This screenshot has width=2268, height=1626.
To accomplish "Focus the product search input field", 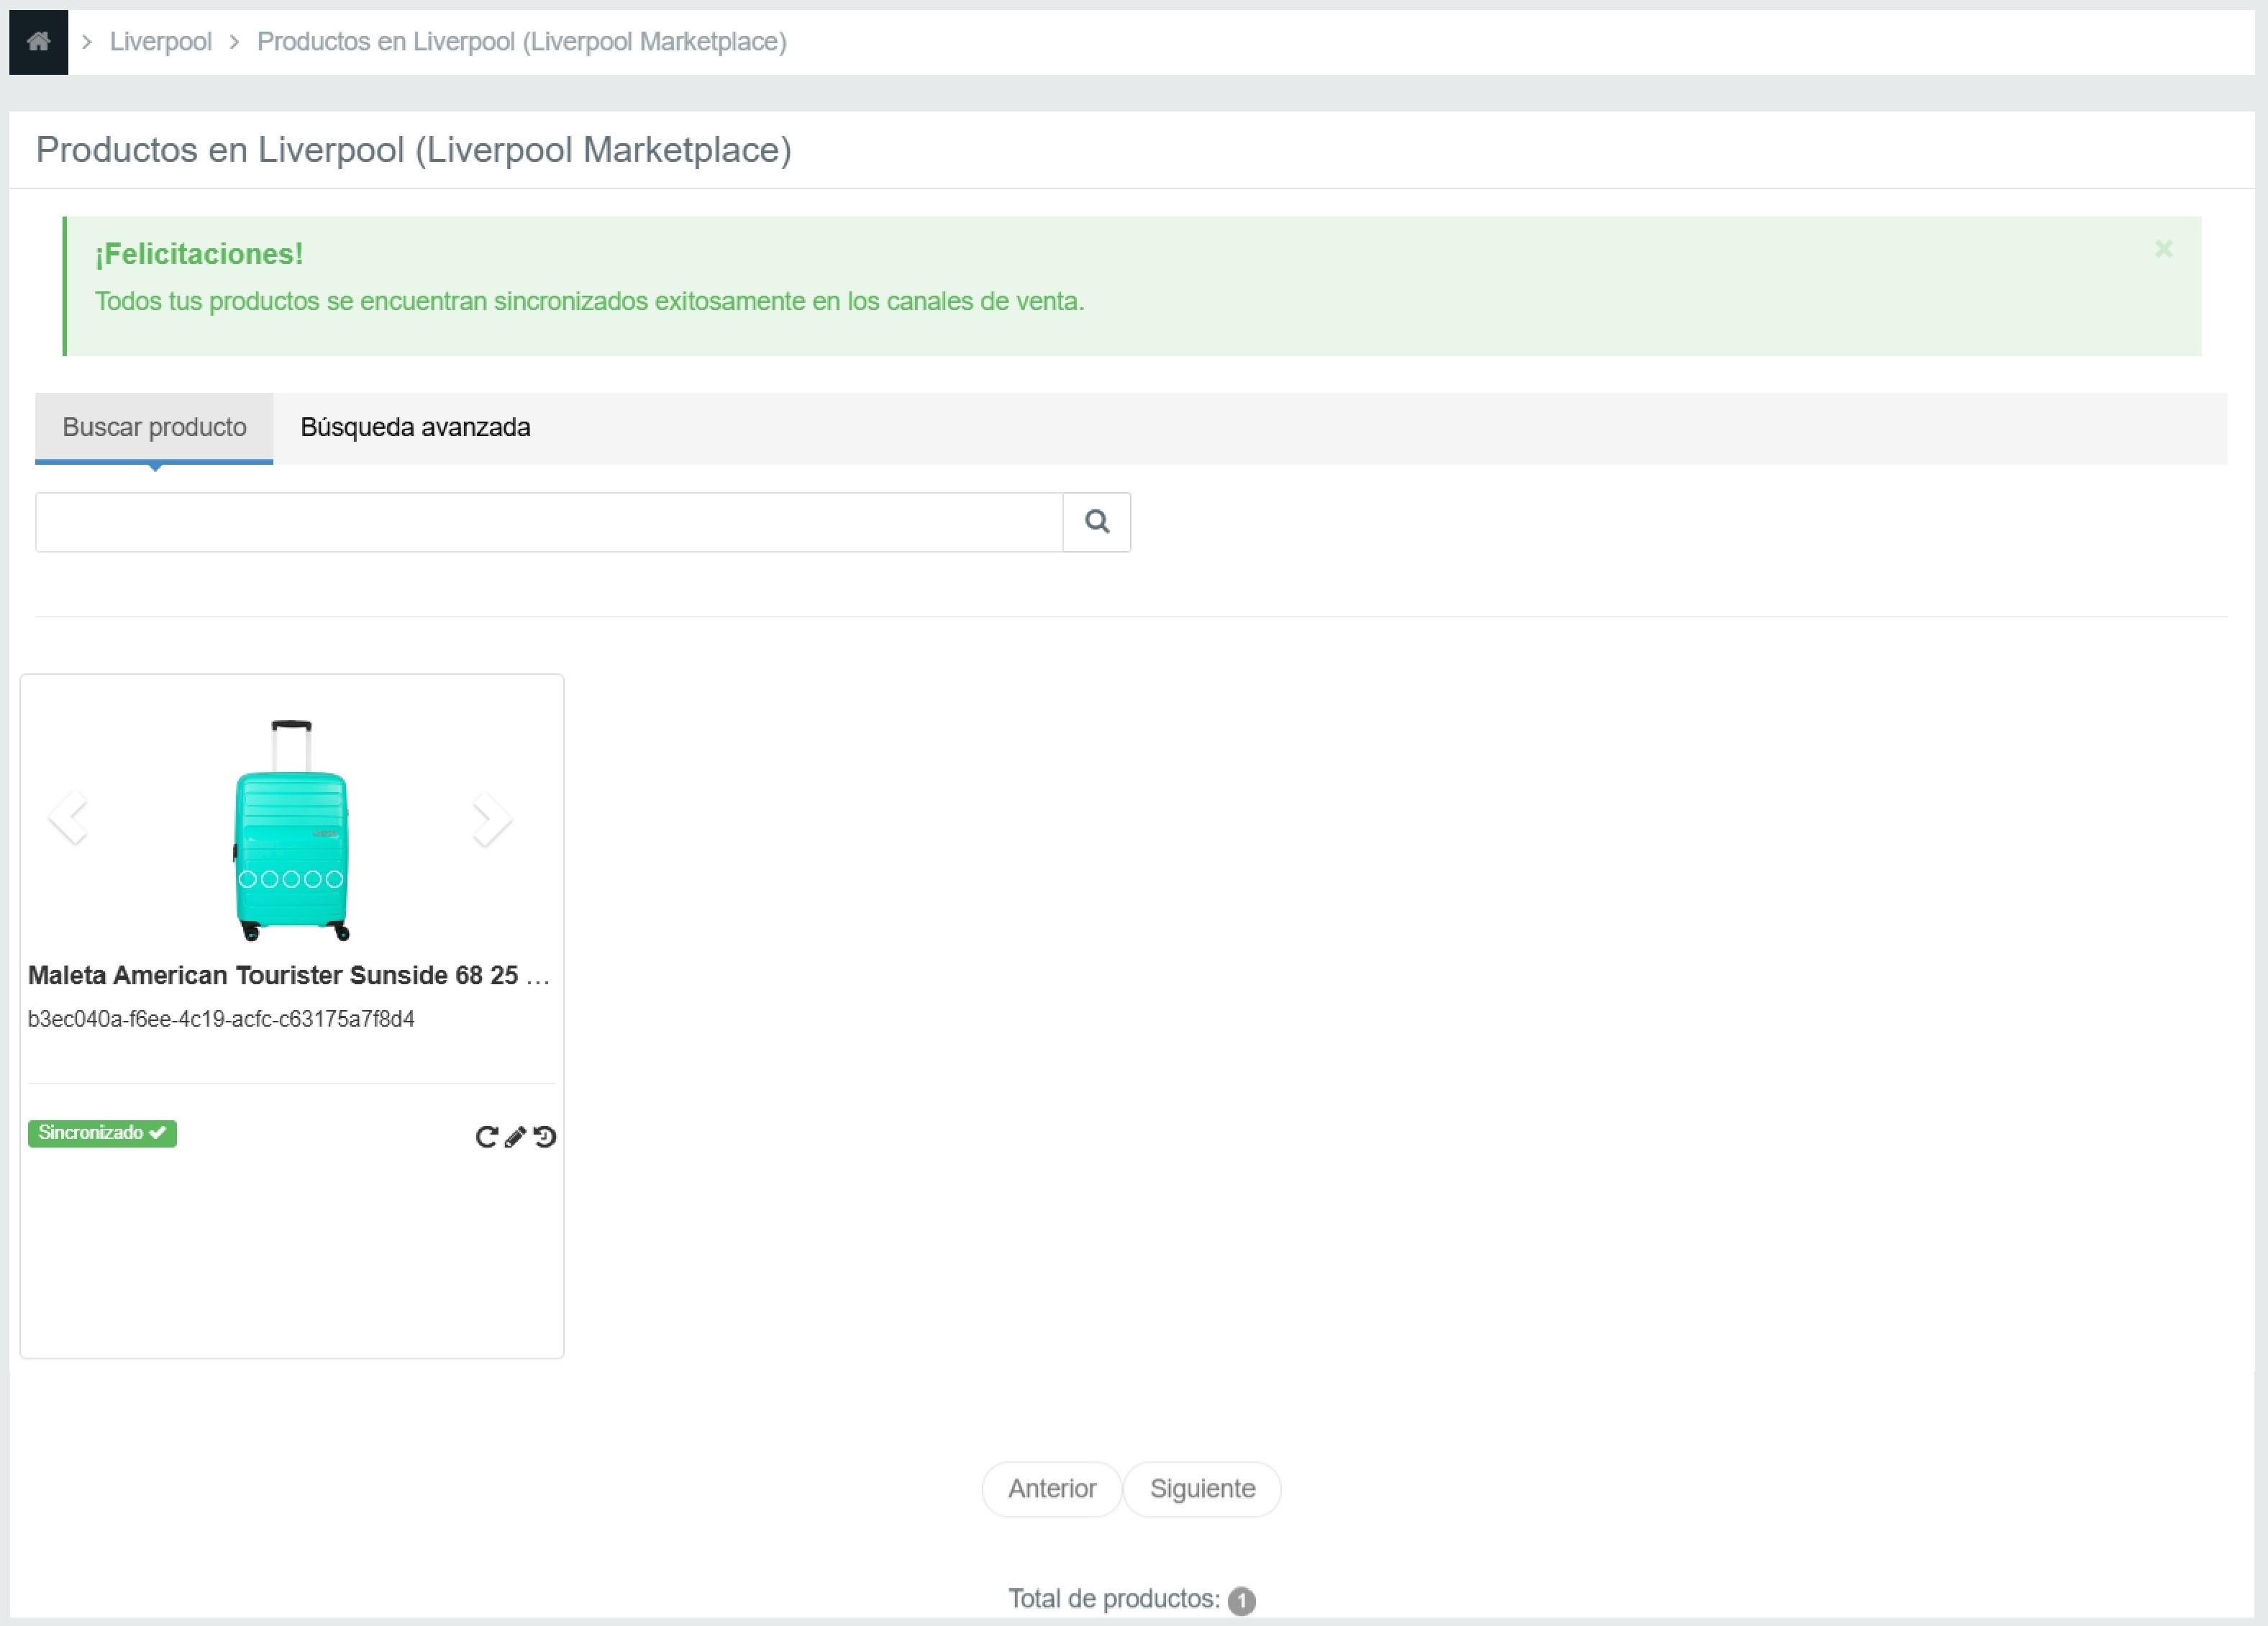I will [x=549, y=522].
